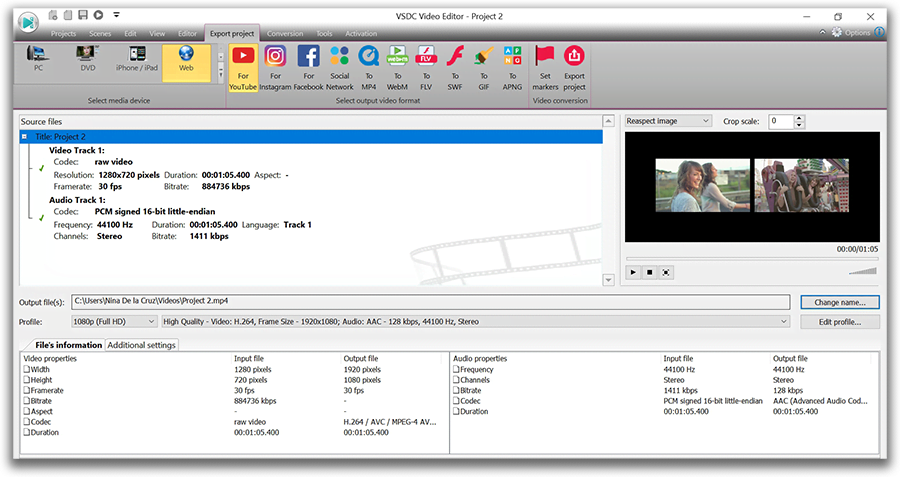Select the DVD media device icon
This screenshot has height=477, width=900.
87,59
